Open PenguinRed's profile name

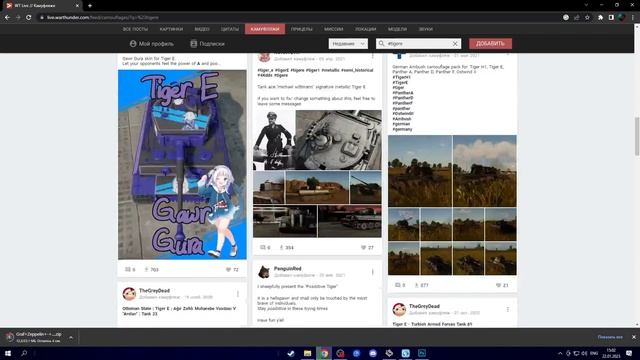pyautogui.click(x=287, y=269)
